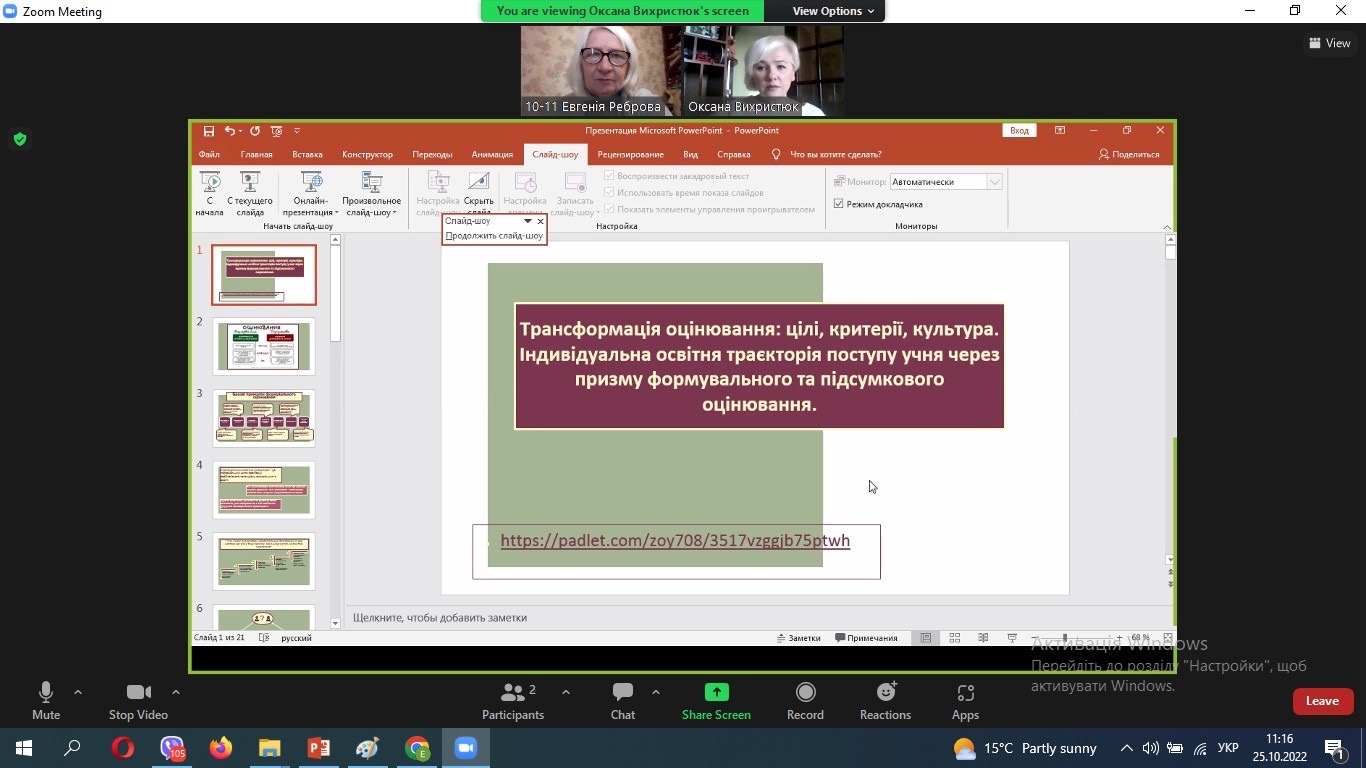Switch to the Анимация tab
The width and height of the screenshot is (1366, 768).
492,155
